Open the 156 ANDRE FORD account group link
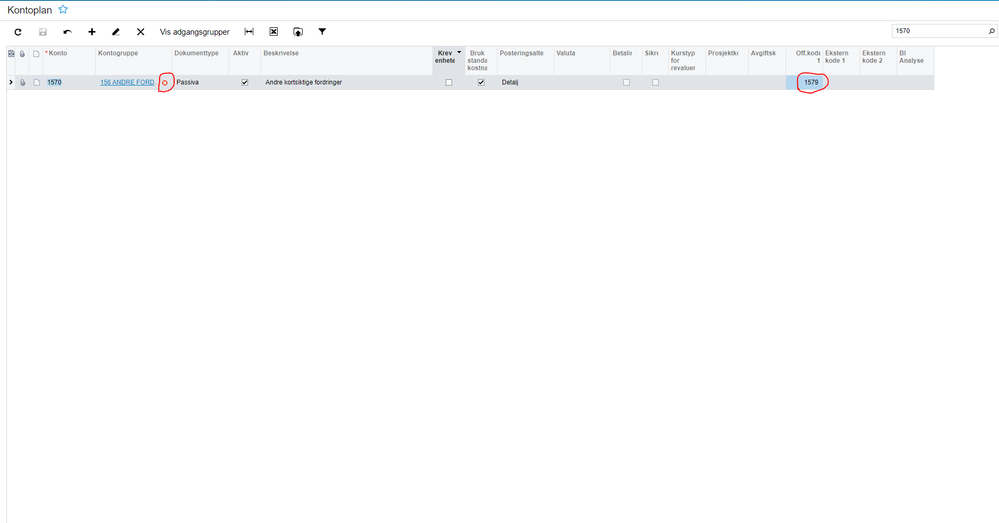This screenshot has height=523, width=999. tap(127, 82)
